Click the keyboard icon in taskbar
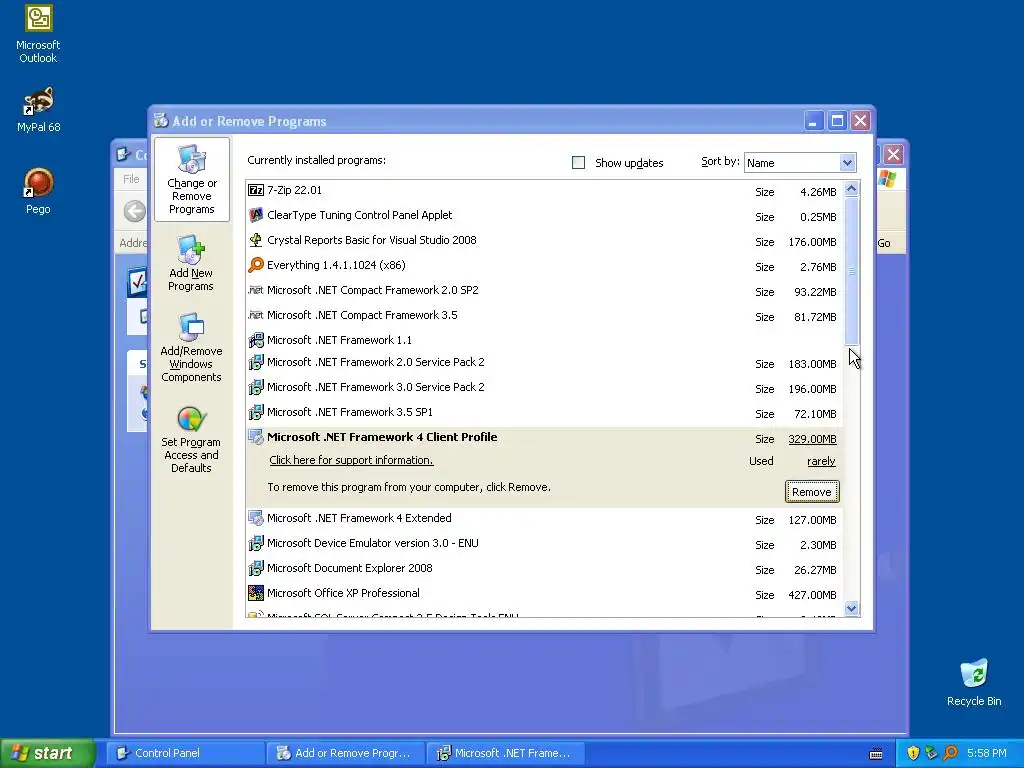The width and height of the screenshot is (1024, 768). pos(876,754)
